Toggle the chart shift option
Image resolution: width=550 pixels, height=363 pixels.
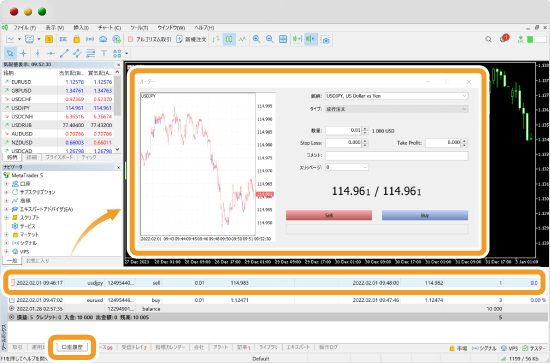(311, 39)
